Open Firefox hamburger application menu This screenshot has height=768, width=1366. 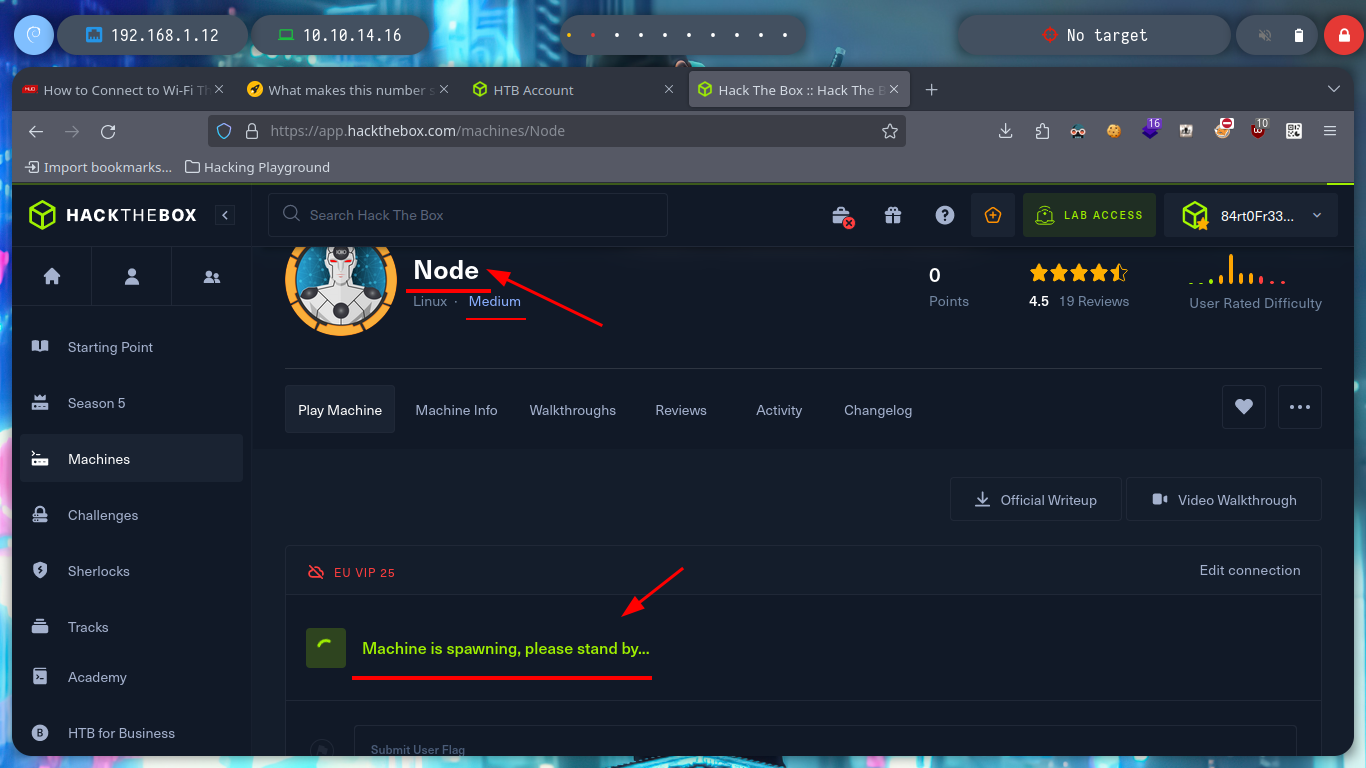tap(1329, 131)
